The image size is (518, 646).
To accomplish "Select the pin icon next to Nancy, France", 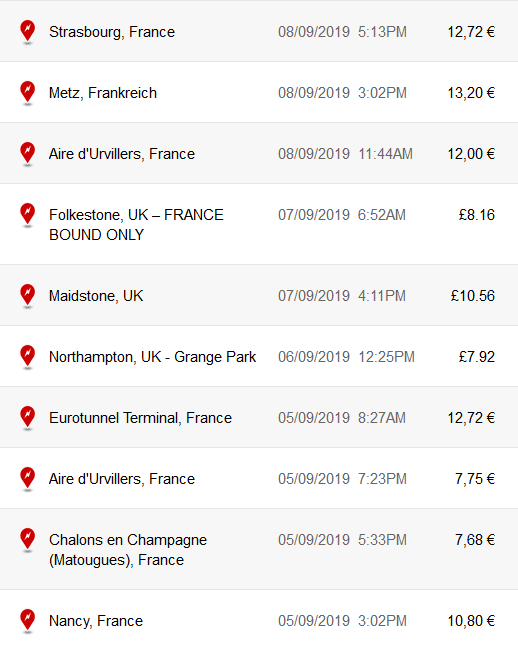I will pyautogui.click(x=28, y=620).
